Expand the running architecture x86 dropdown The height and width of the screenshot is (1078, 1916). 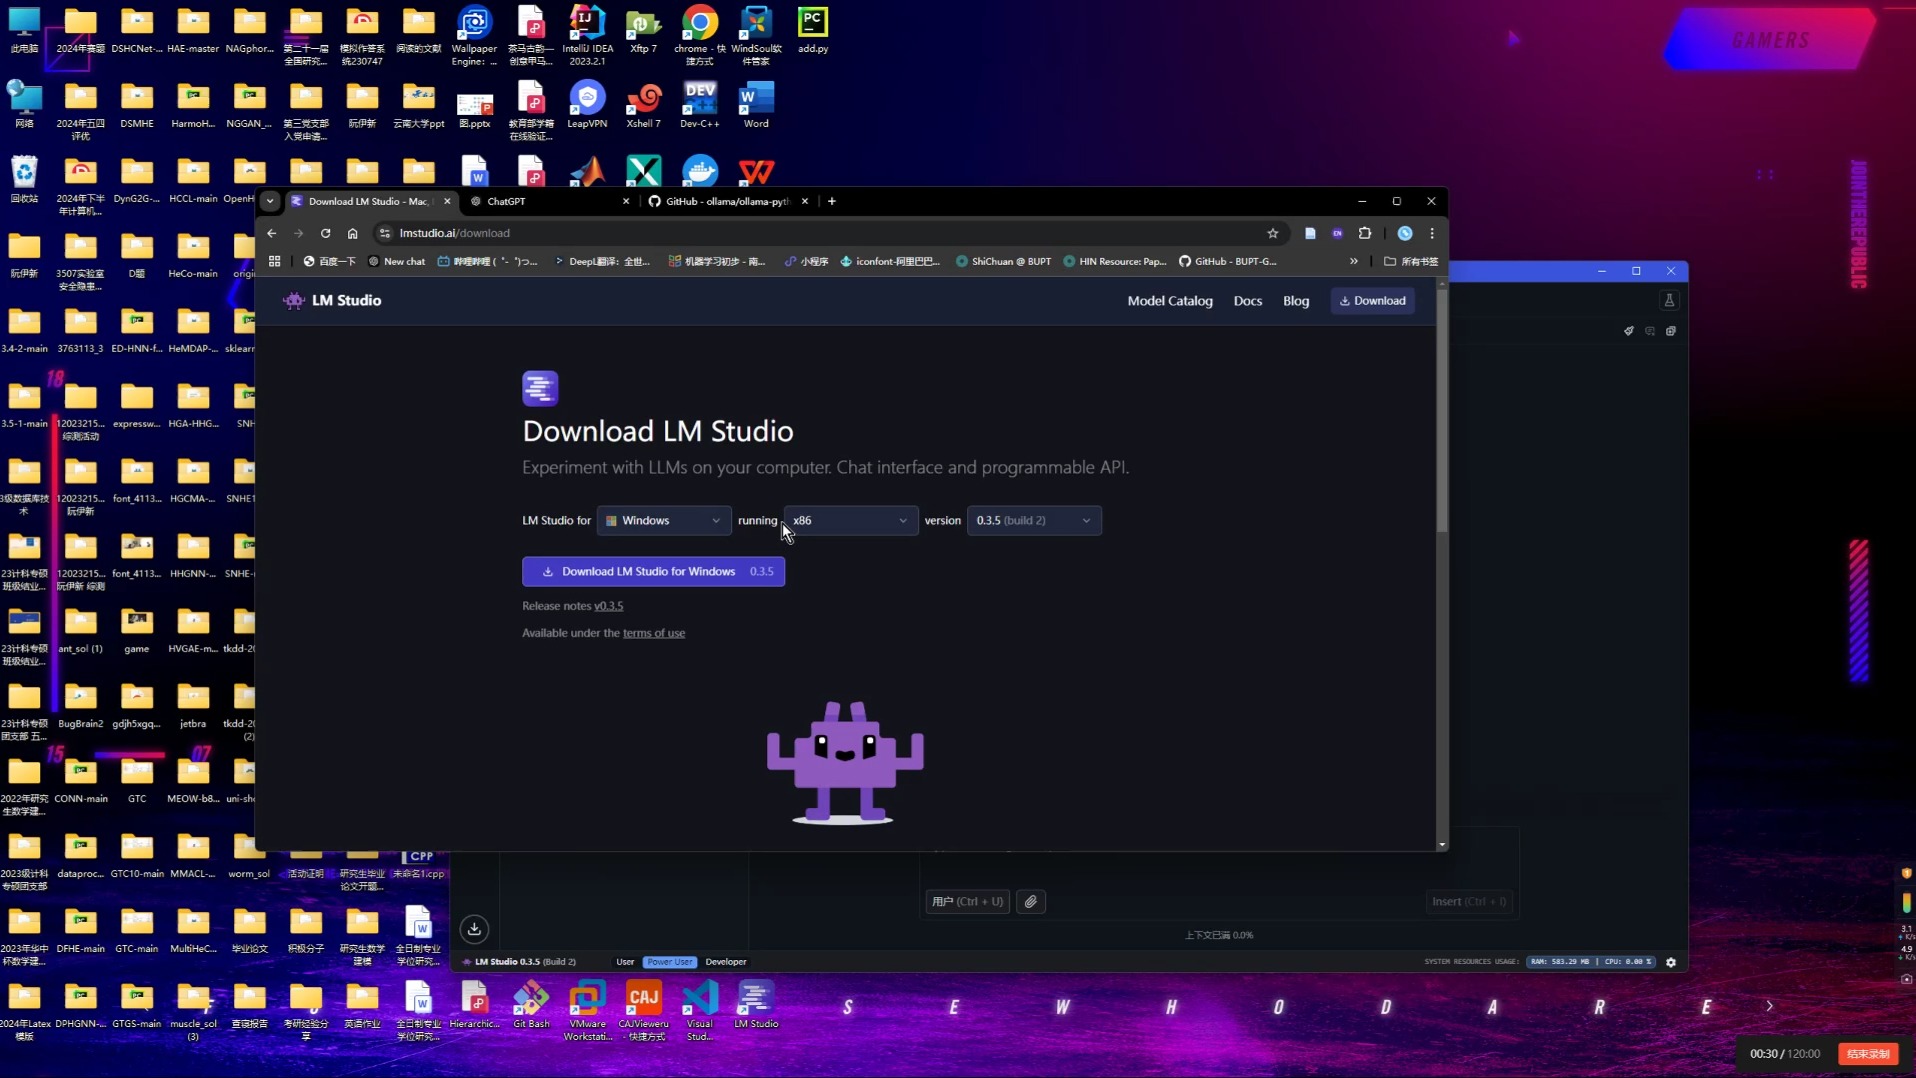849,520
